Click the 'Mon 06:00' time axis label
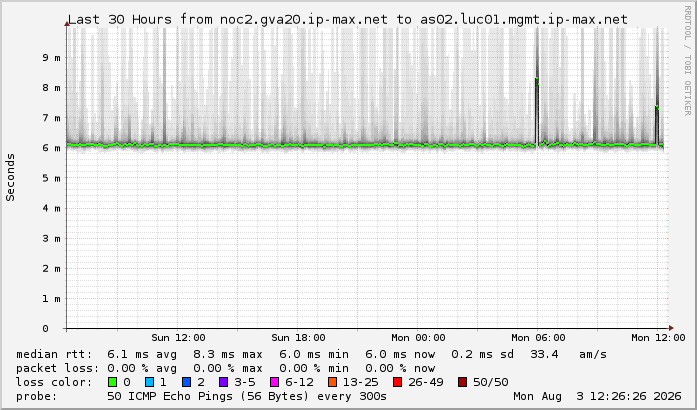This screenshot has height=410, width=697. pyautogui.click(x=538, y=338)
